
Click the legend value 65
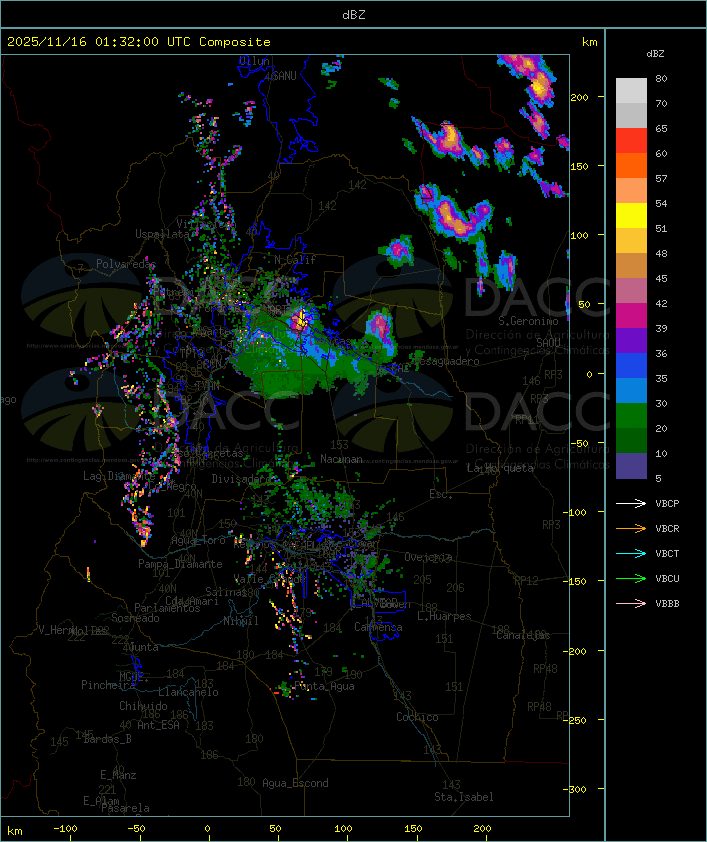tap(661, 128)
